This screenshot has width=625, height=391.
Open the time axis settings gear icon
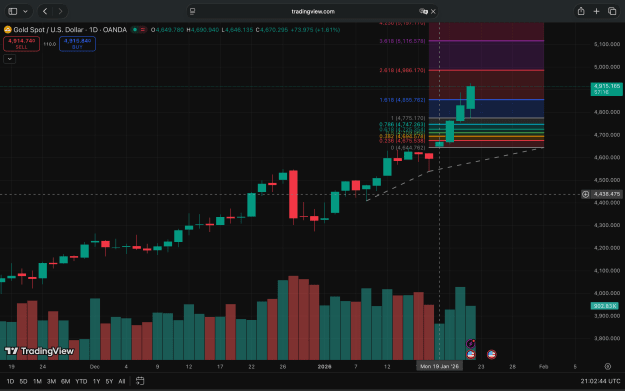[x=607, y=366]
